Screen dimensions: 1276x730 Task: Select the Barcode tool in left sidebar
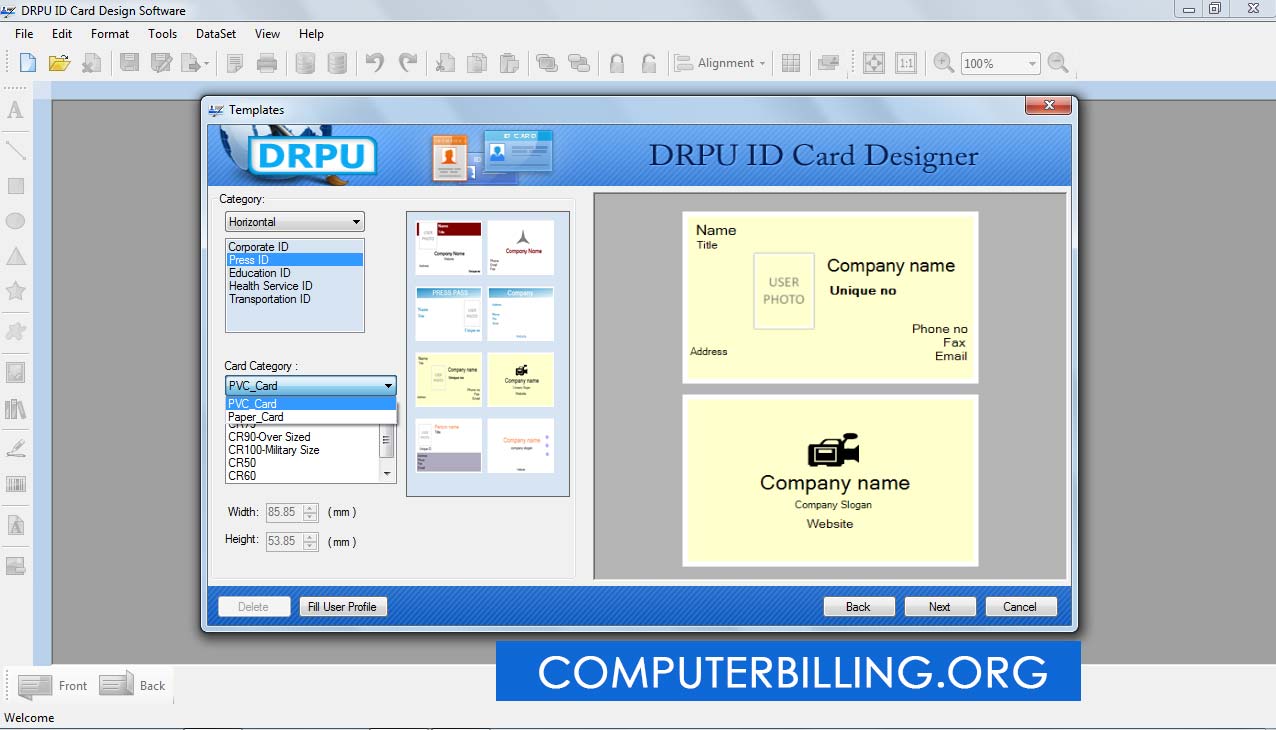(16, 484)
